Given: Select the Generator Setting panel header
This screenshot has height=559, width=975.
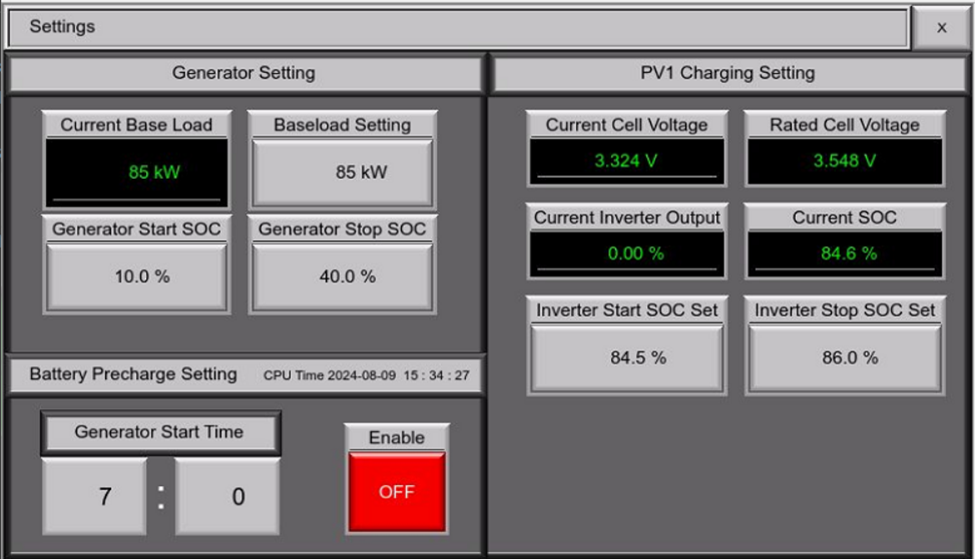Looking at the screenshot, I should point(244,73).
